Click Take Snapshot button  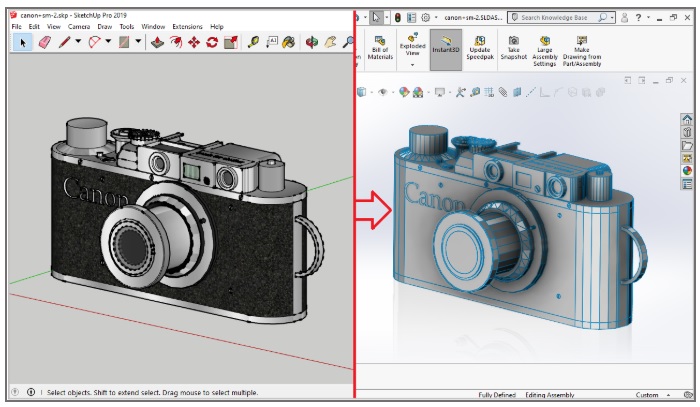514,47
